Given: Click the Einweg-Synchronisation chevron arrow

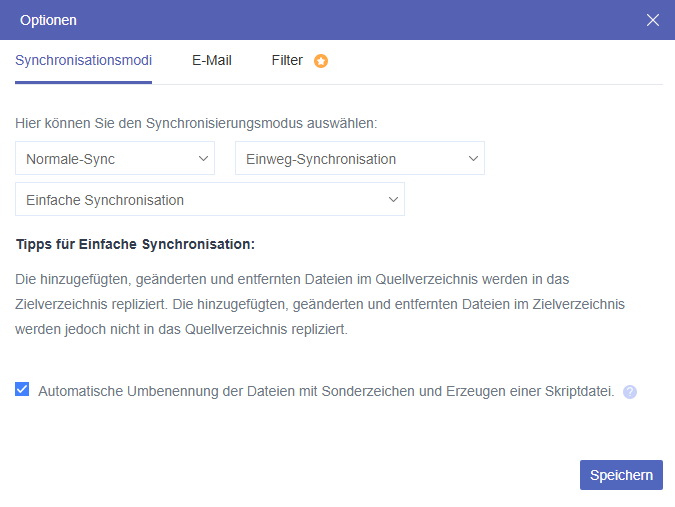Looking at the screenshot, I should pyautogui.click(x=473, y=158).
